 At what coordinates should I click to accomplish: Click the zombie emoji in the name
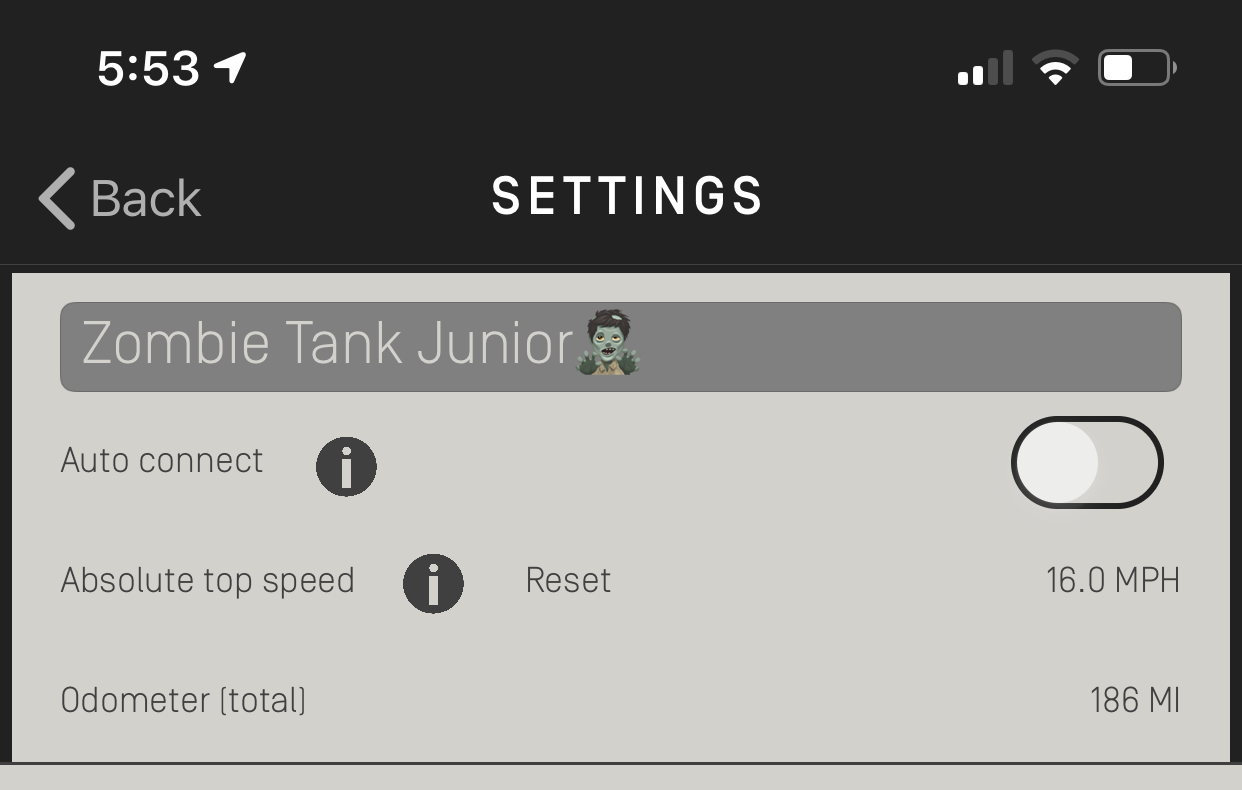pos(608,343)
